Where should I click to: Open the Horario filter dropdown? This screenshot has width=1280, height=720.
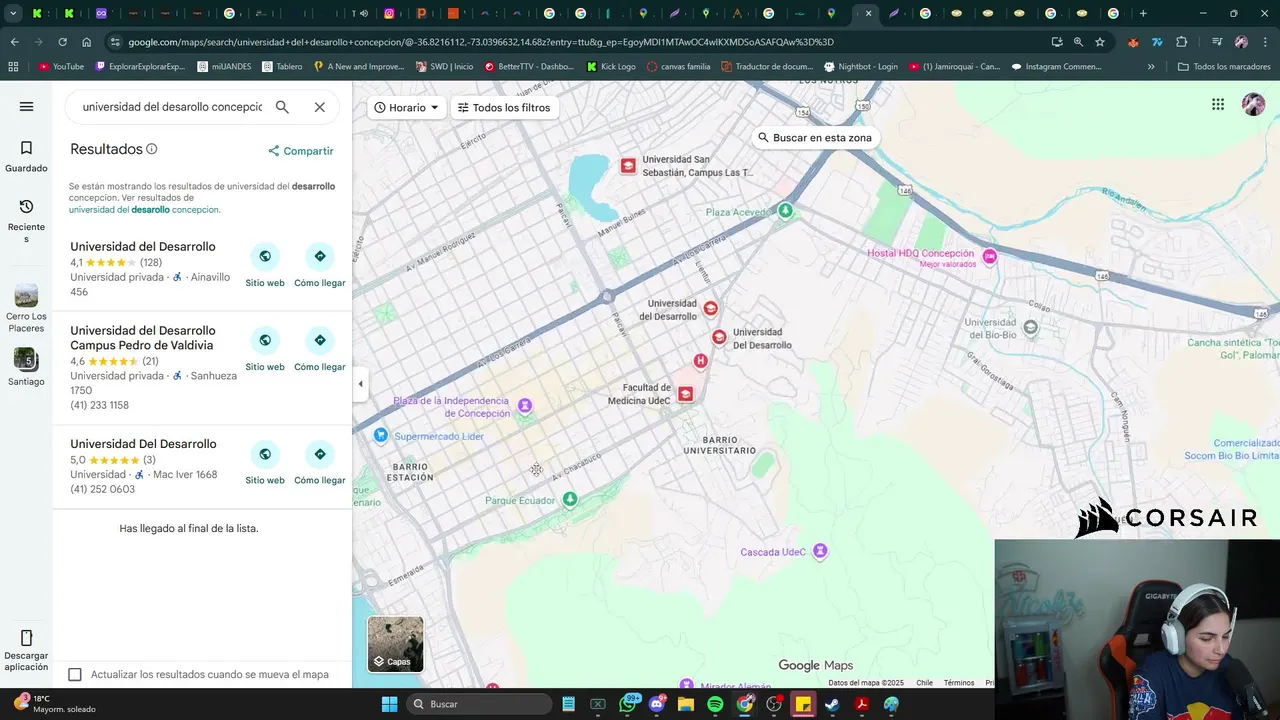(406, 107)
